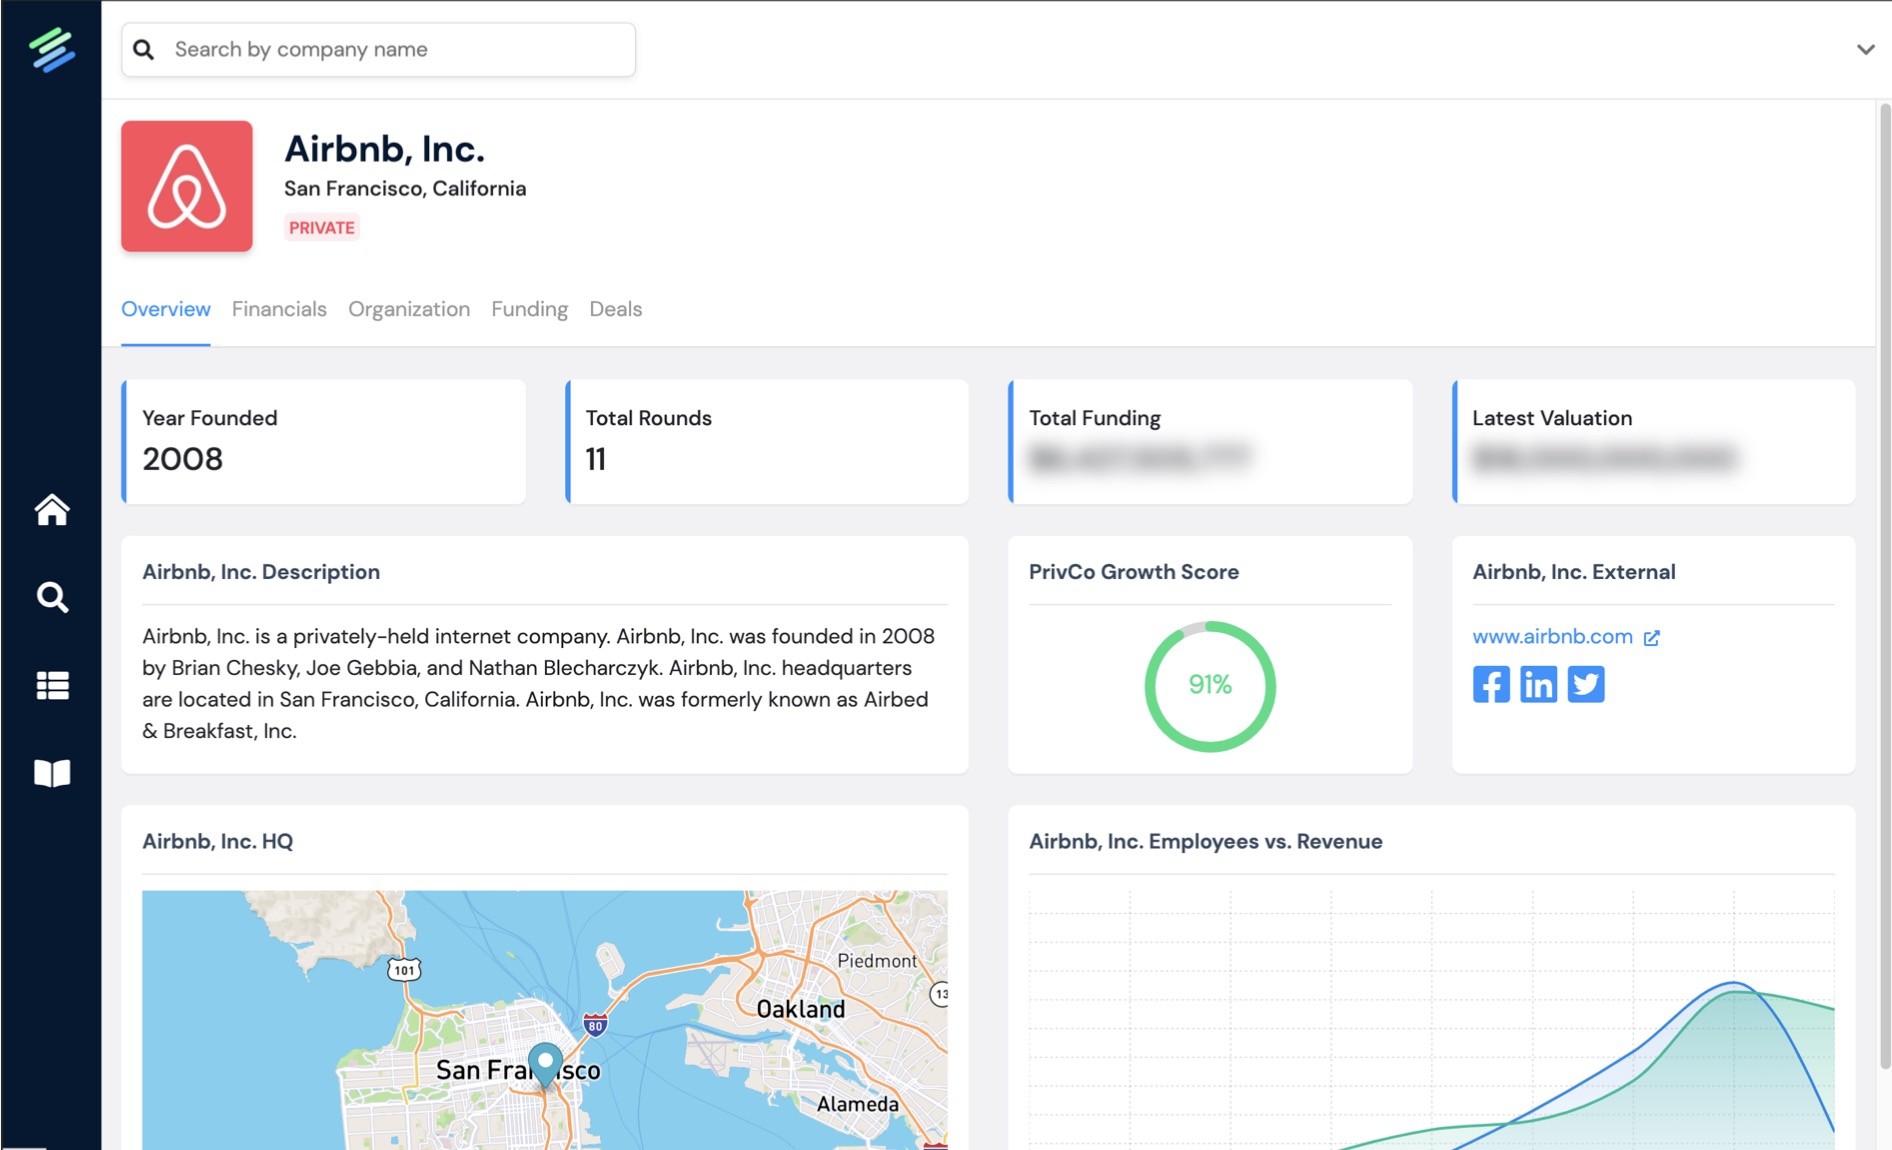Image resolution: width=1892 pixels, height=1150 pixels.
Task: Click the external link icon beside website
Action: coord(1652,638)
